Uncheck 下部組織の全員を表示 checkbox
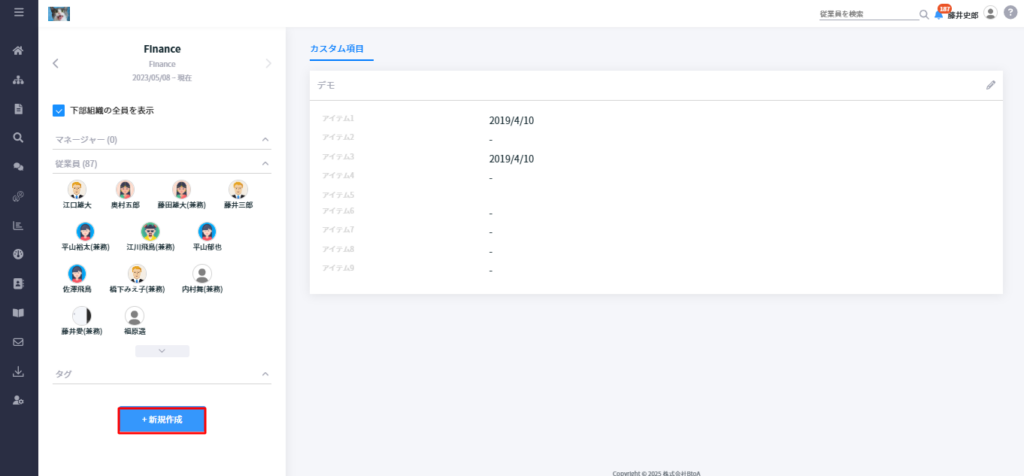Viewport: 1024px width, 476px height. click(x=59, y=111)
